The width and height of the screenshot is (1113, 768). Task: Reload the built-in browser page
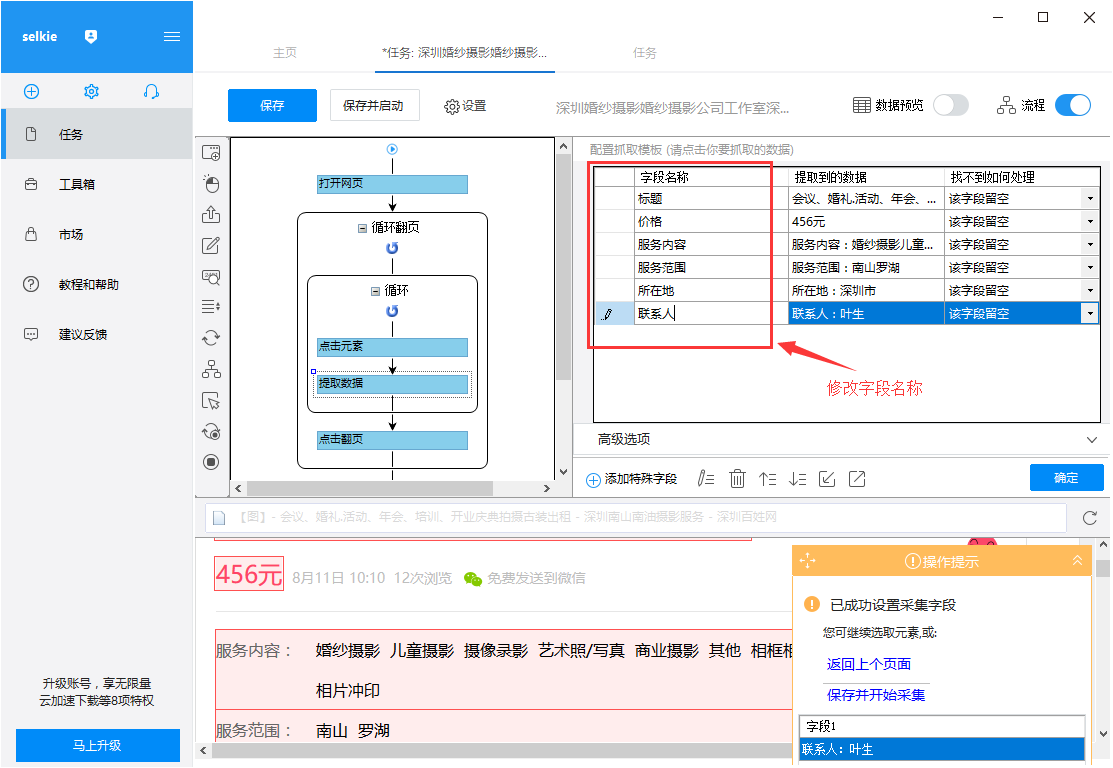pyautogui.click(x=1090, y=517)
